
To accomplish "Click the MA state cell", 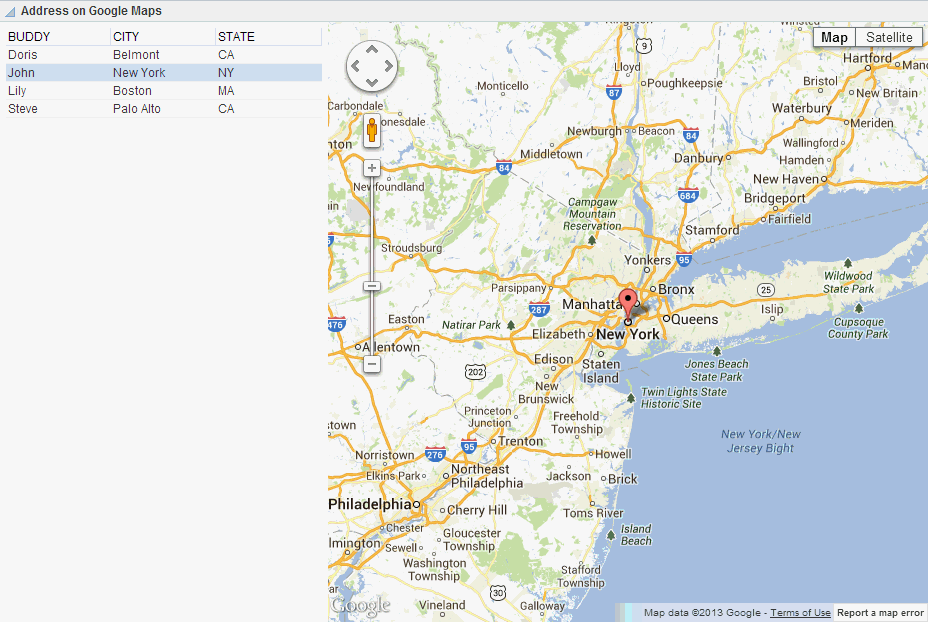I will point(226,91).
